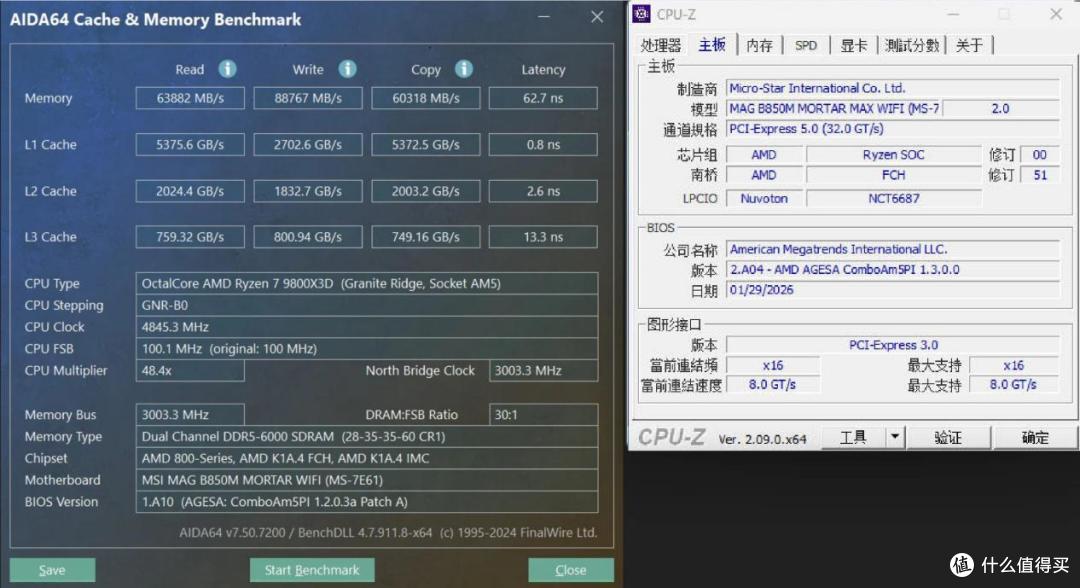
Task: Click L1 Cache Copy value 5372.5 GB/s
Action: tap(426, 145)
